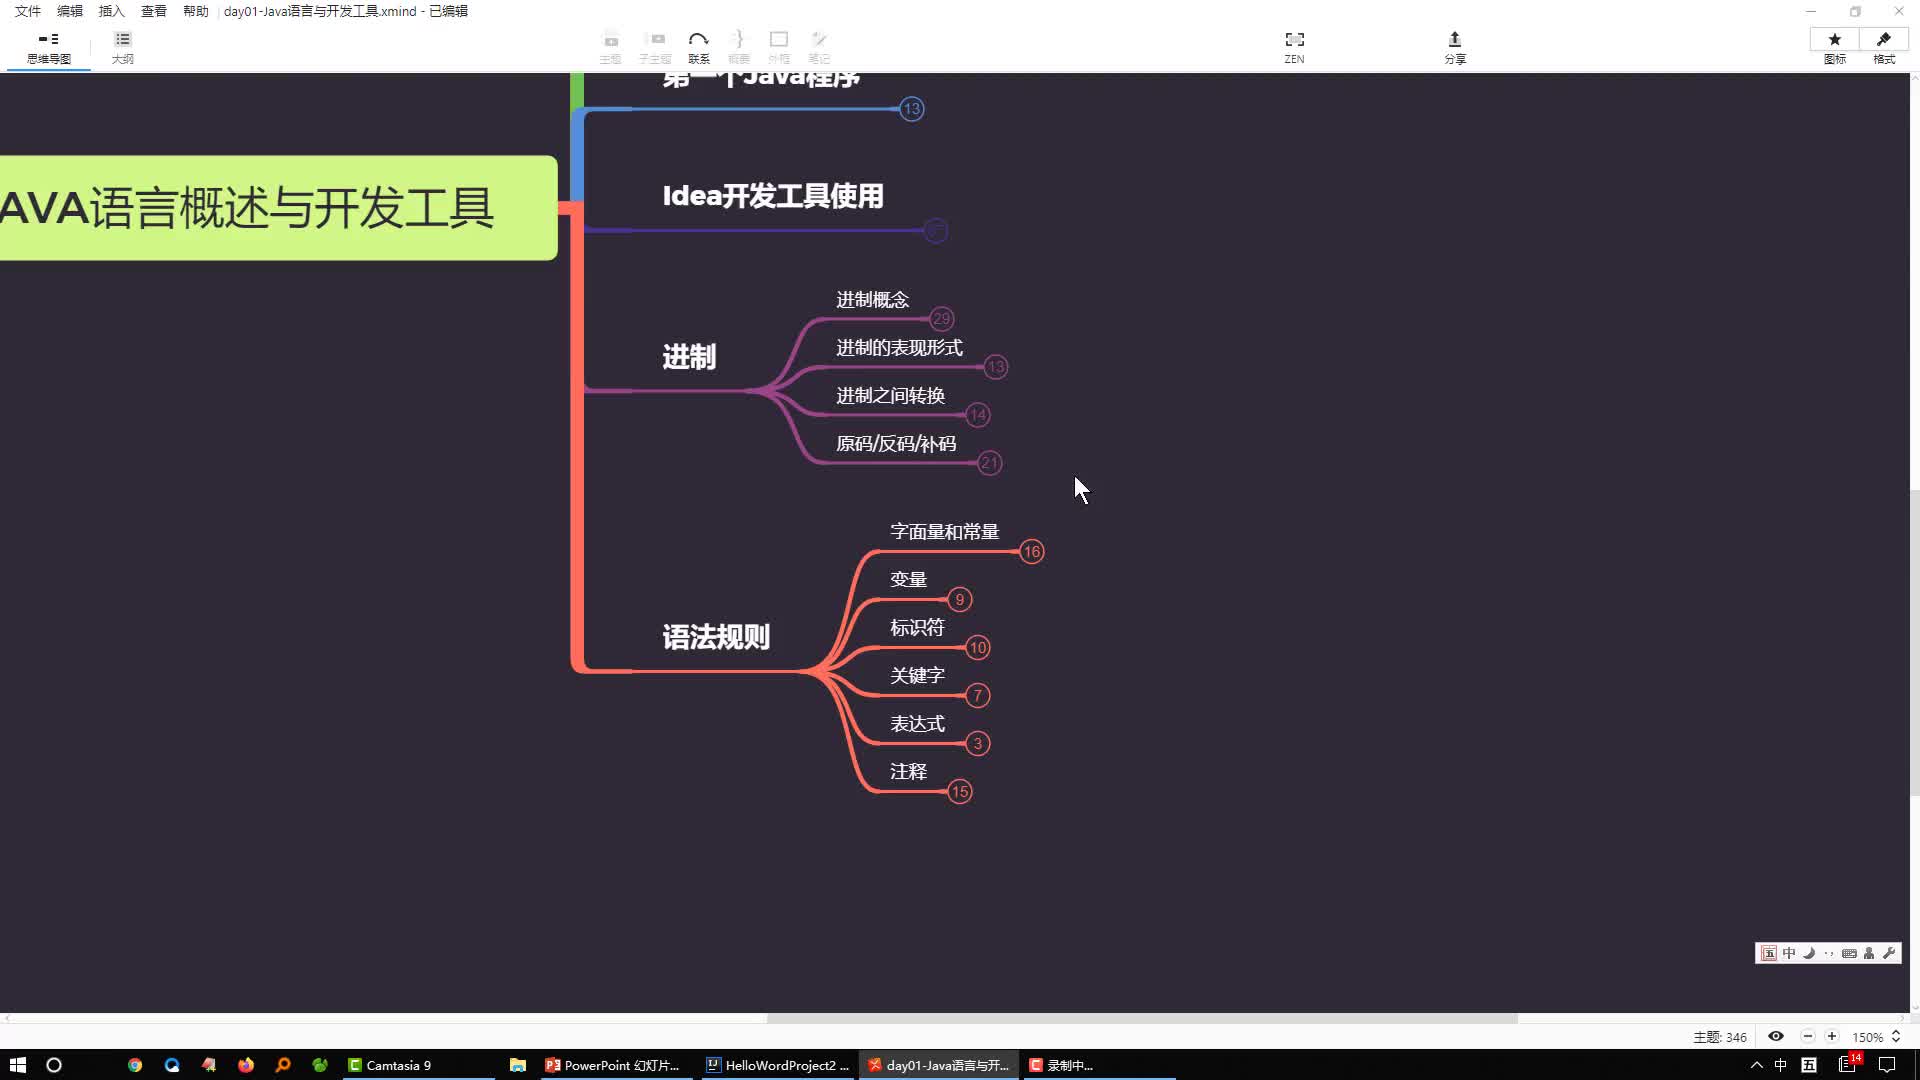Image resolution: width=1920 pixels, height=1080 pixels.
Task: Show hidden system tray icons
Action: [1756, 1065]
